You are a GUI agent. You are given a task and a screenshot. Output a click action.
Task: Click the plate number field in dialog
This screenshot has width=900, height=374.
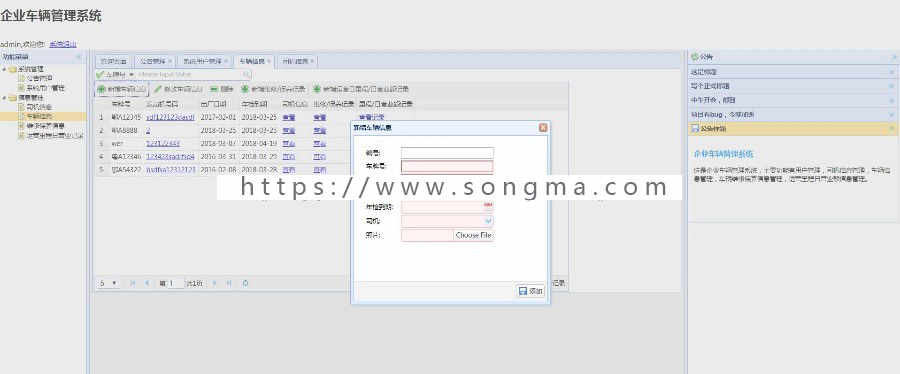click(447, 166)
